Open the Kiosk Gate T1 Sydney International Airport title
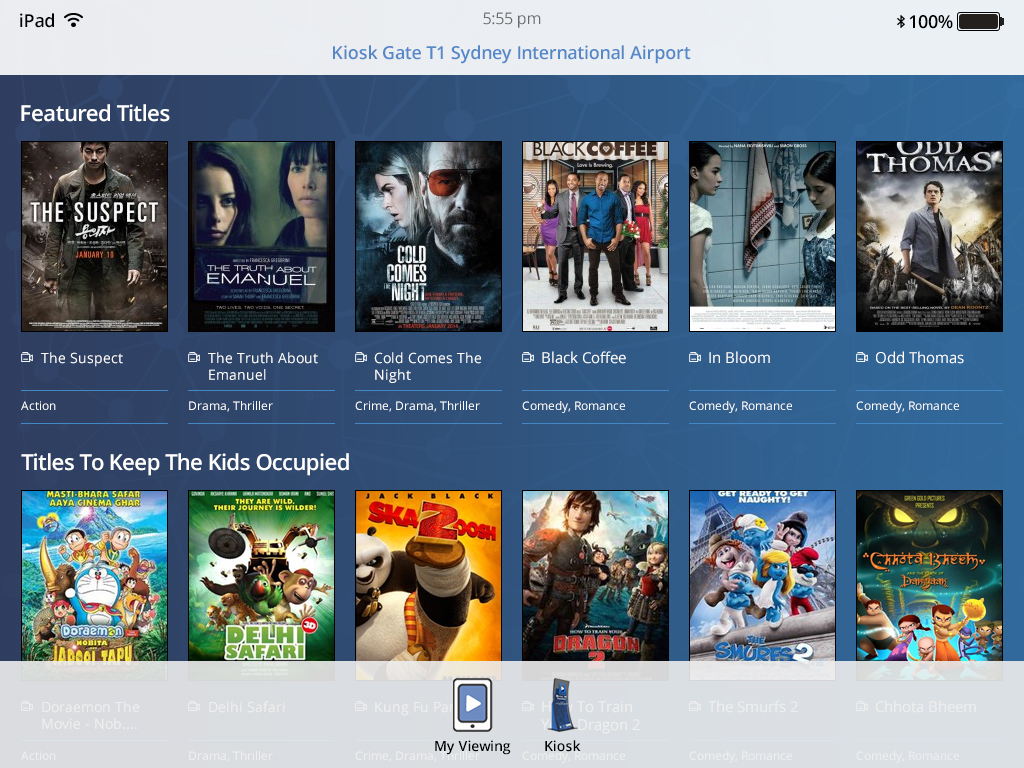 tap(511, 52)
